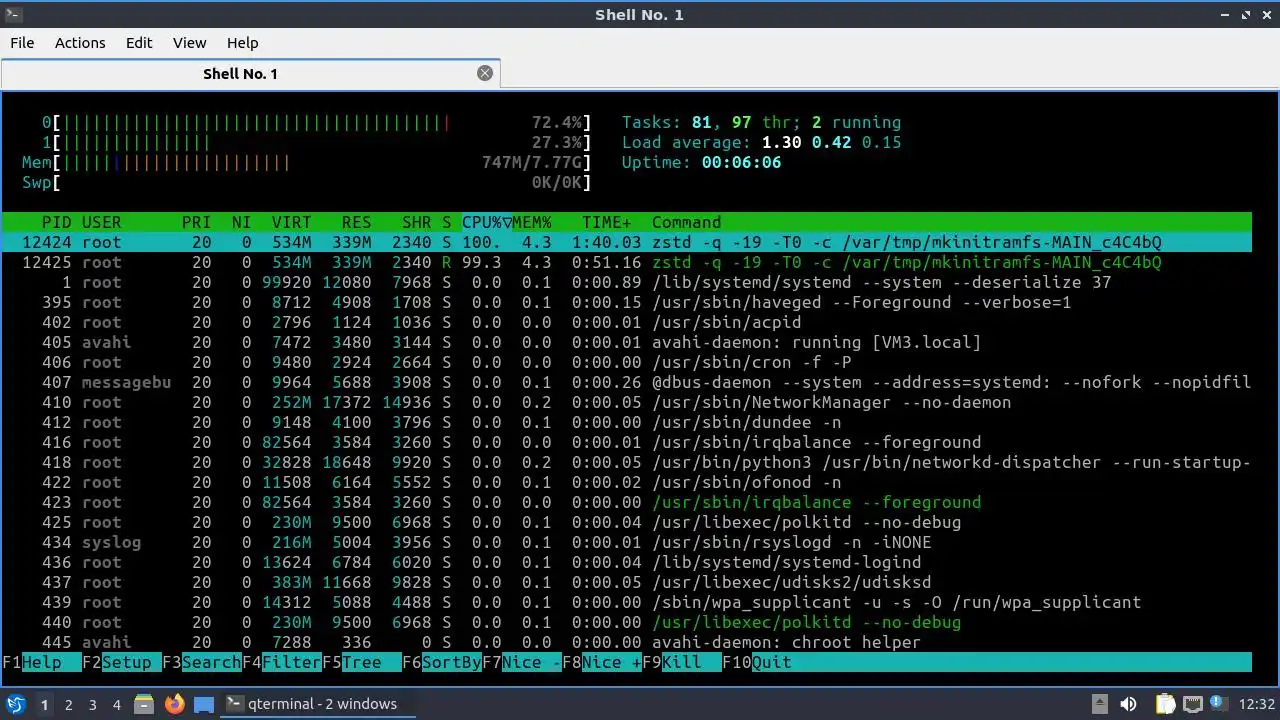Open the View menu
The image size is (1280, 720).
[x=189, y=43]
